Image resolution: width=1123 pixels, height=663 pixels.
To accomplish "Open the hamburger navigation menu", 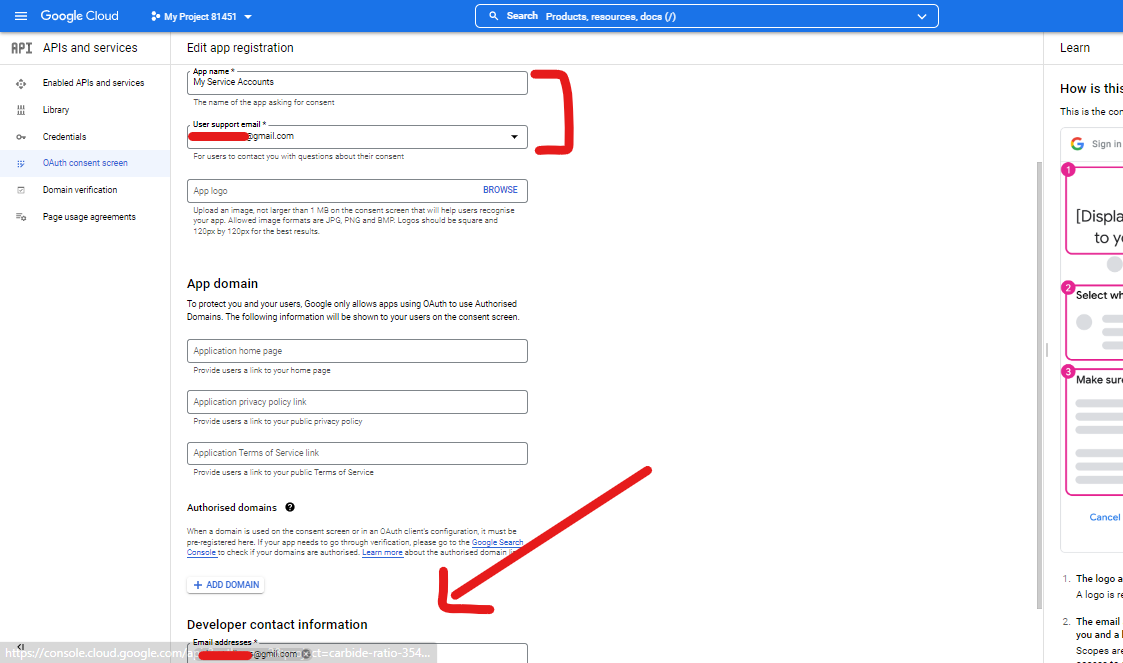I will tap(21, 16).
